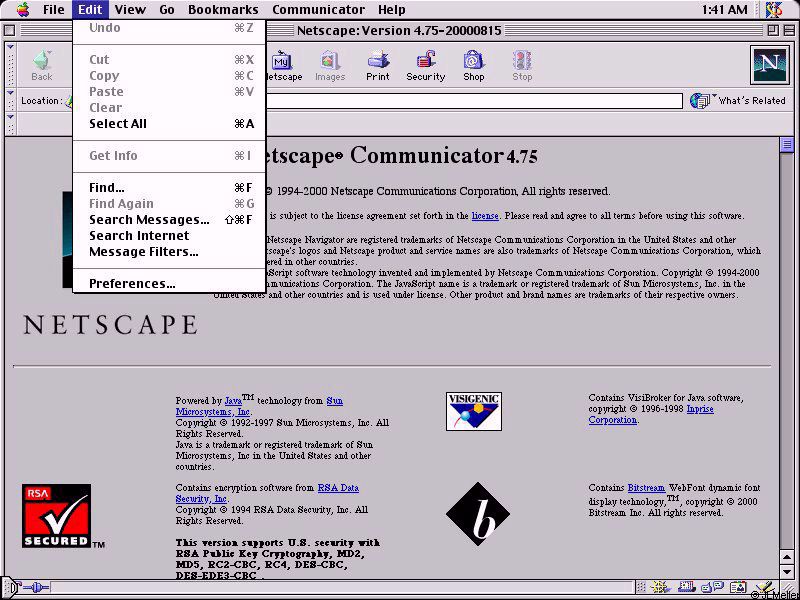Open Preferences... from Edit menu
800x600 pixels.
point(169,284)
